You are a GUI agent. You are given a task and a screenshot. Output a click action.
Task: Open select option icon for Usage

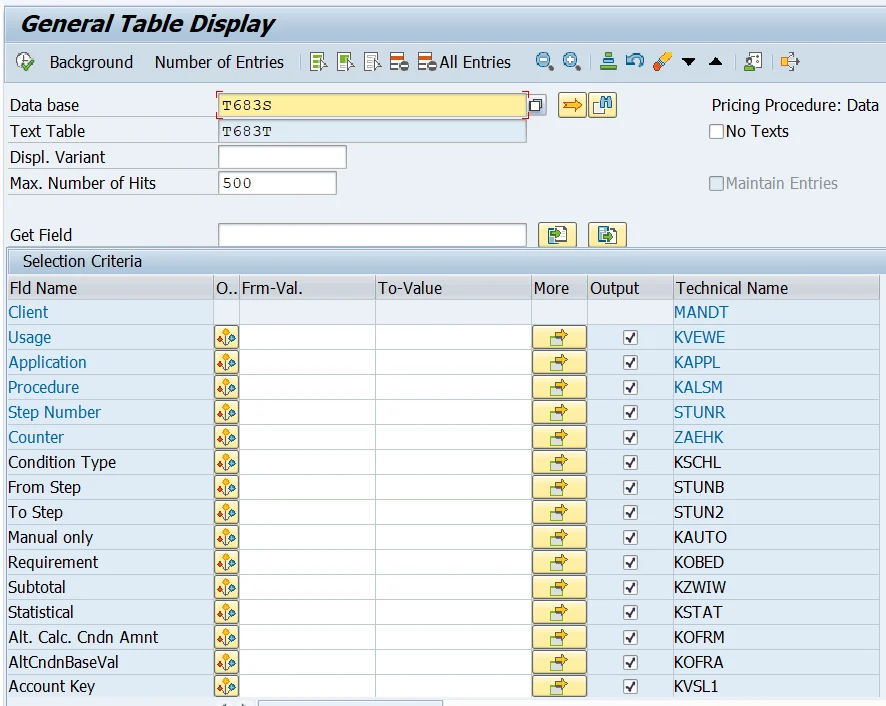(227, 337)
